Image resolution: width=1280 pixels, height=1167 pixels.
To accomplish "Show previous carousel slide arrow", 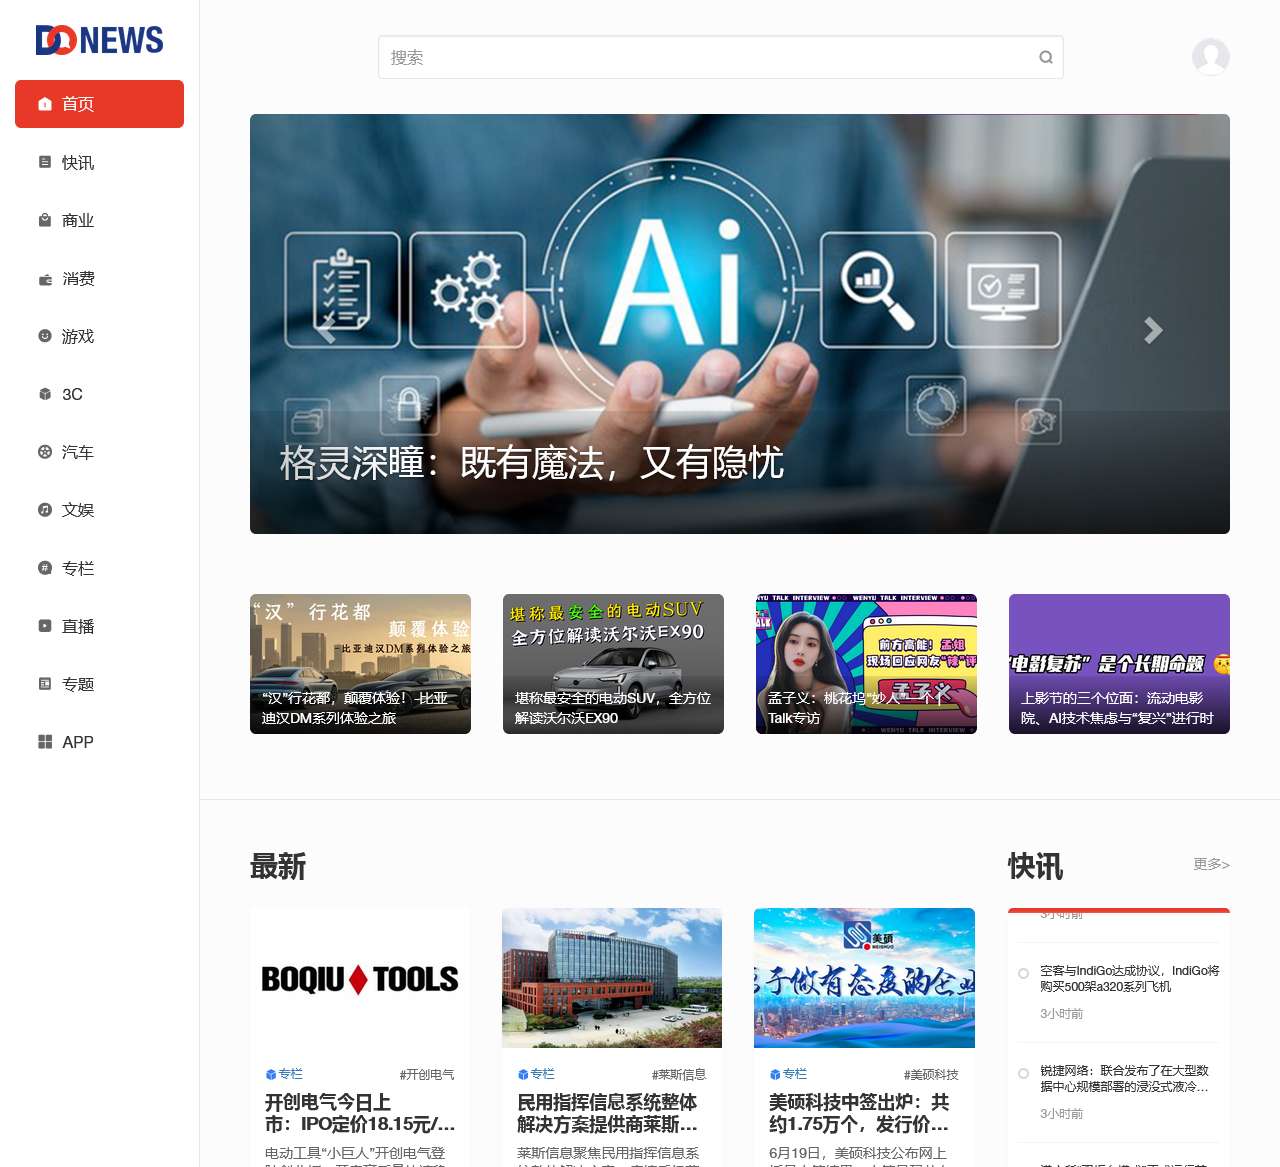I will (x=326, y=330).
